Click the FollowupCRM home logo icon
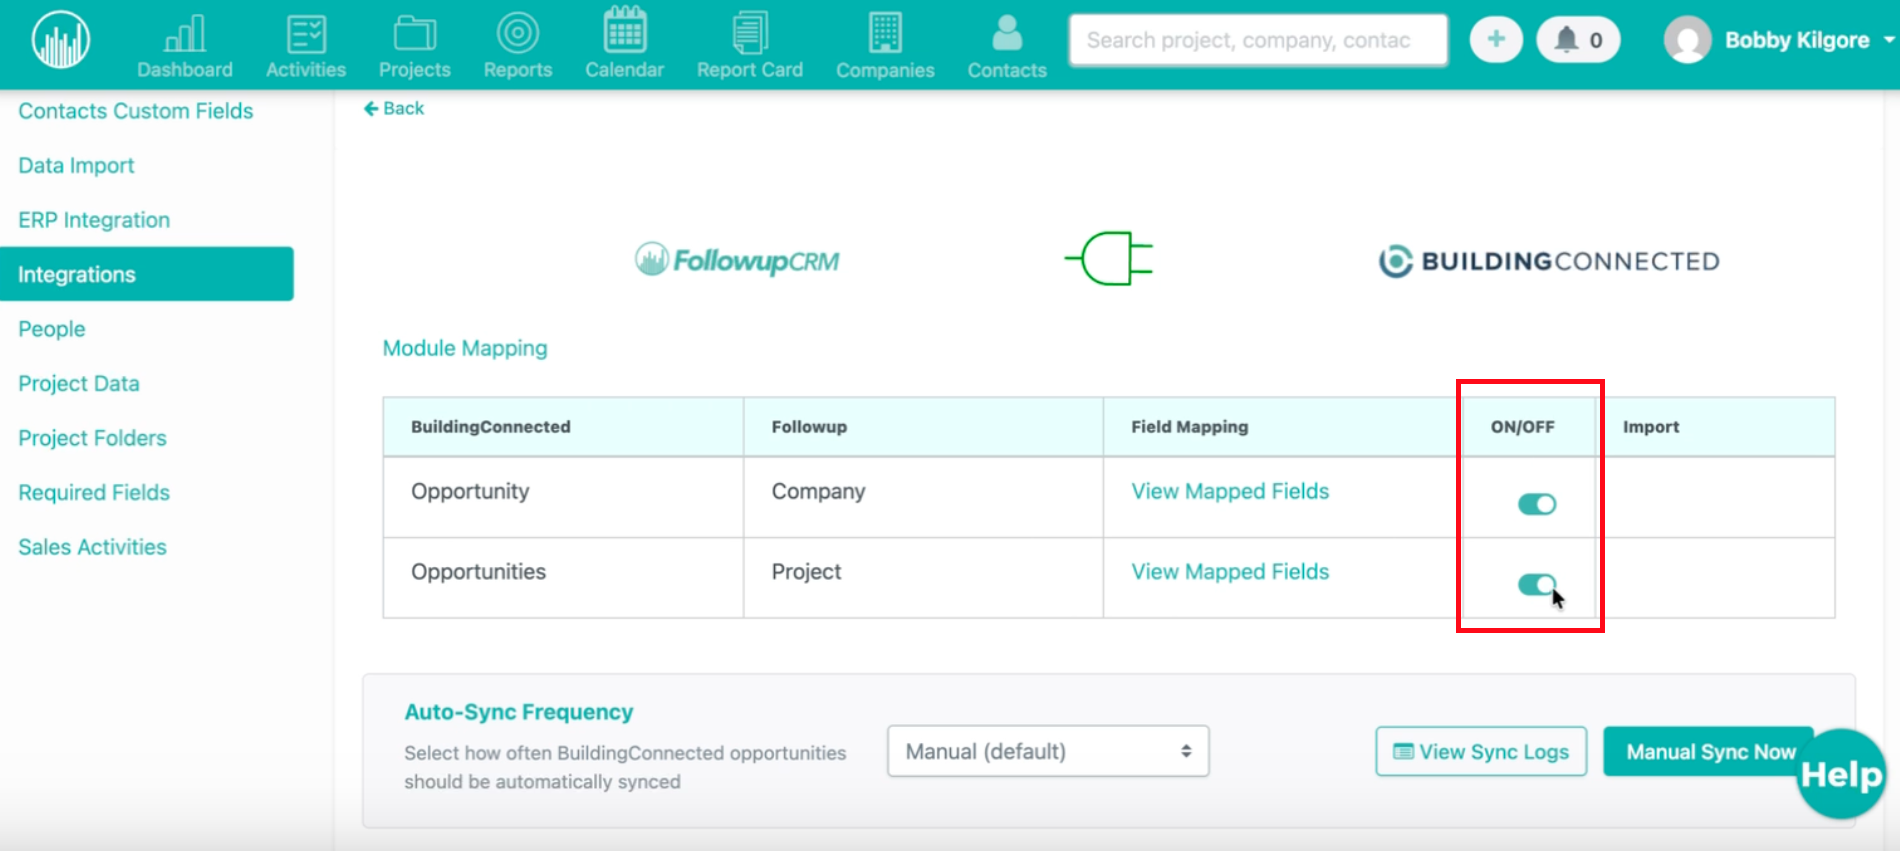The height and width of the screenshot is (851, 1900). click(x=61, y=40)
